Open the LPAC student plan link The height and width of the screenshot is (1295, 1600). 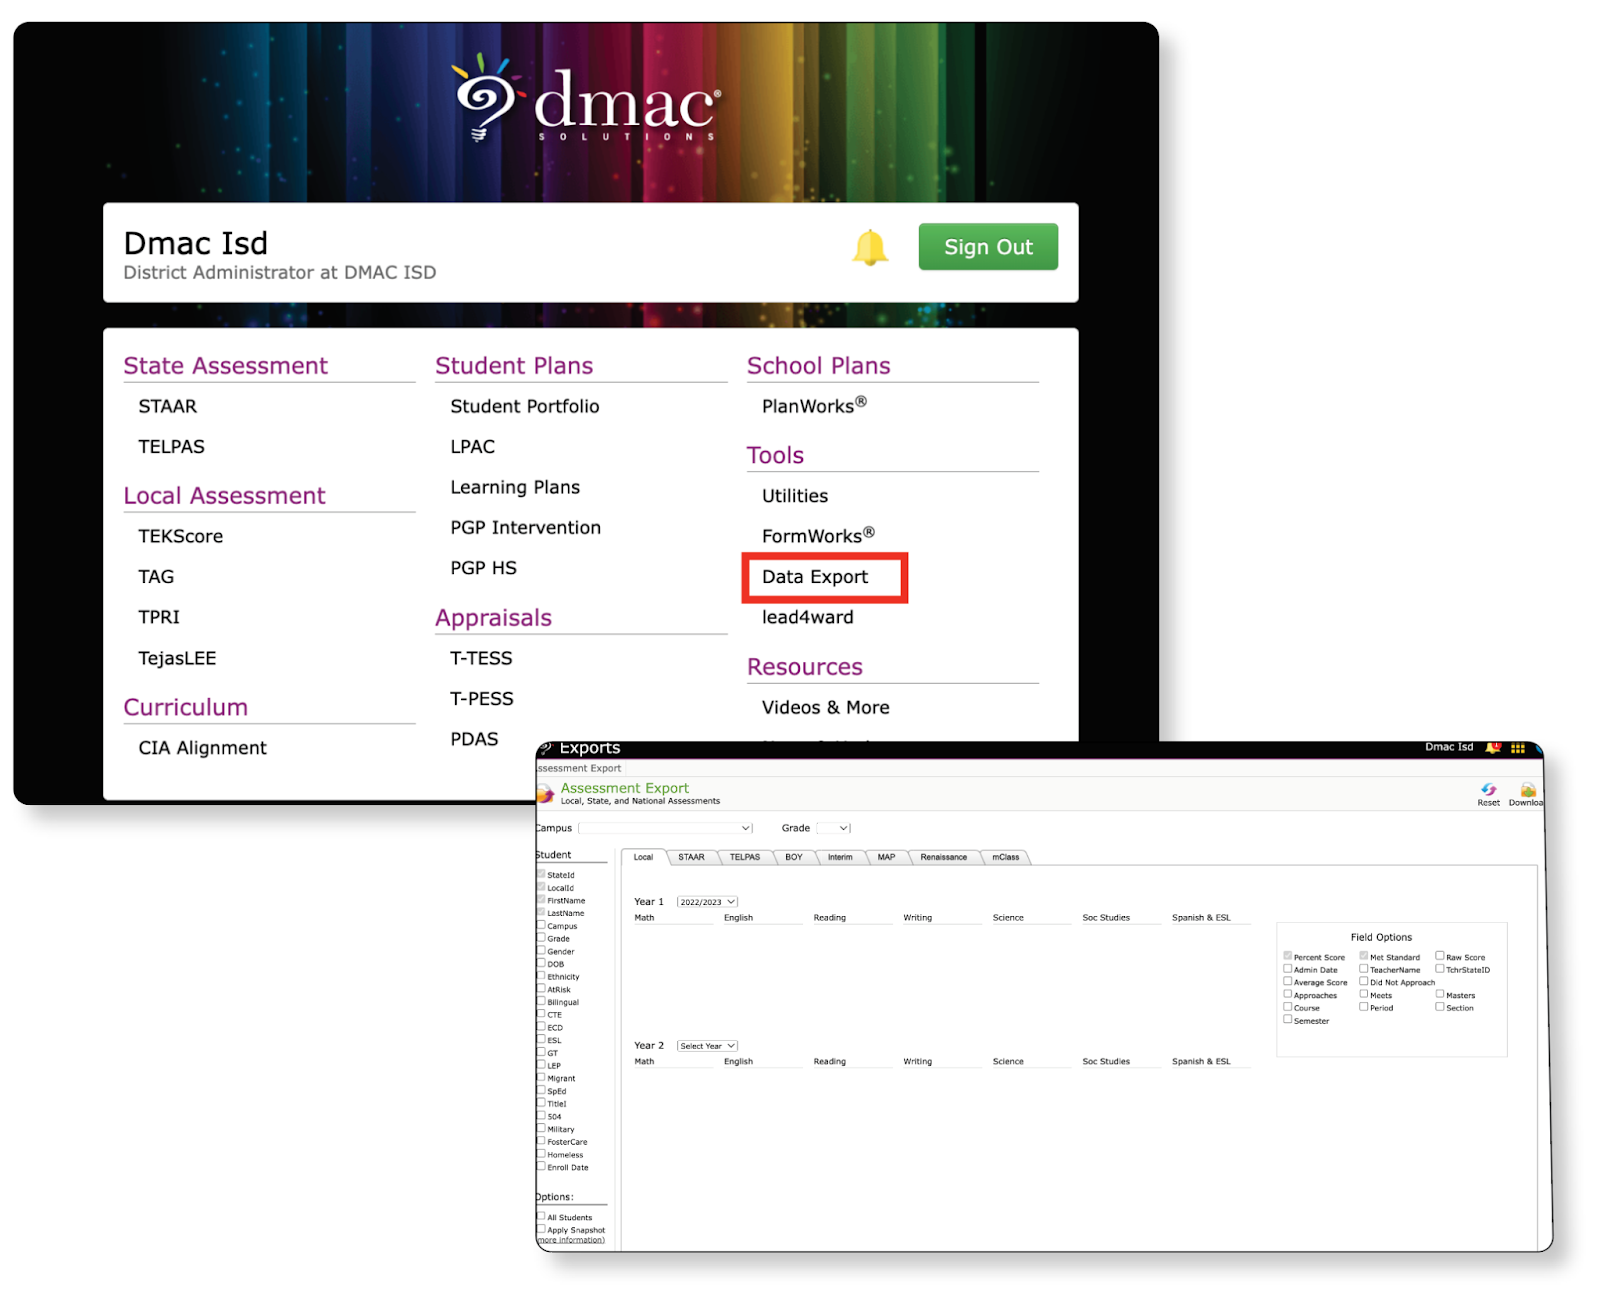(473, 447)
